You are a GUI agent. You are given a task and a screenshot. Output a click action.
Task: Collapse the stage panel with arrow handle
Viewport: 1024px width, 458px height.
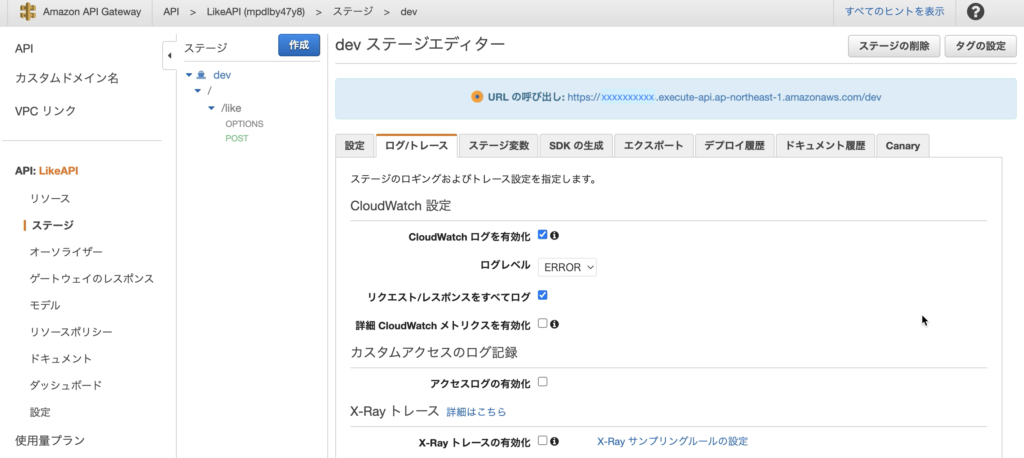(169, 56)
